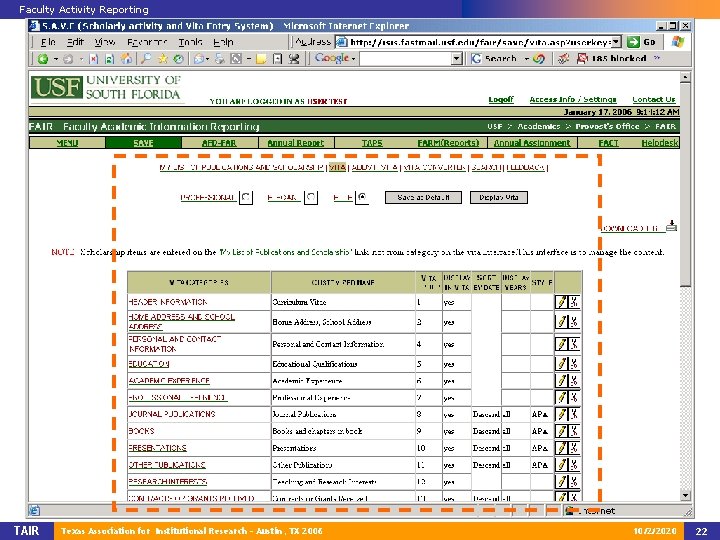Click the Refresh page icon
The height and width of the screenshot is (540, 720).
pos(110,59)
